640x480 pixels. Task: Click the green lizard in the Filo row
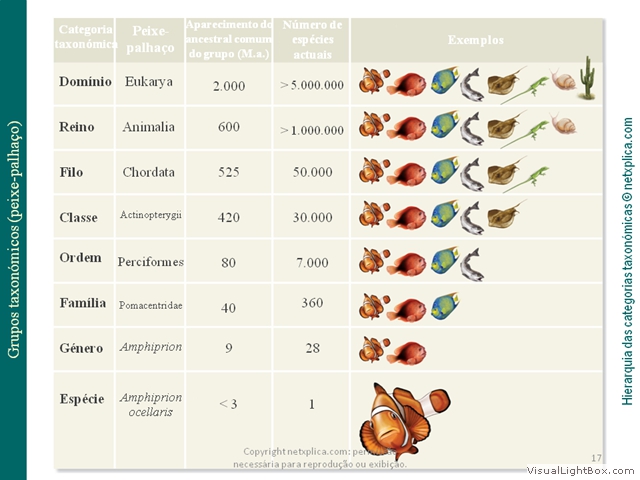(526, 178)
